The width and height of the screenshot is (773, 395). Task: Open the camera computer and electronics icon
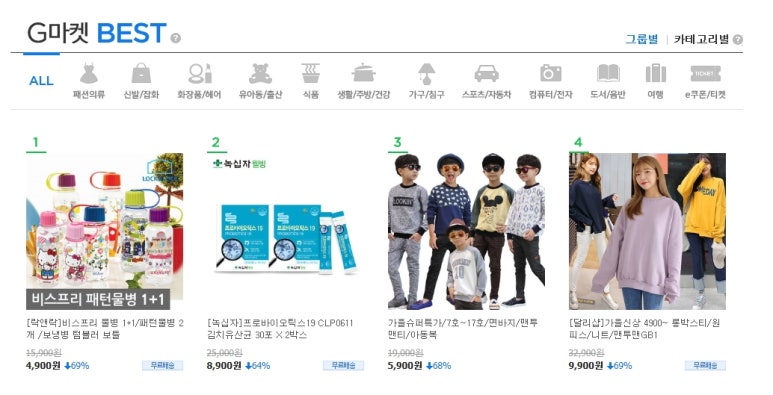point(551,73)
